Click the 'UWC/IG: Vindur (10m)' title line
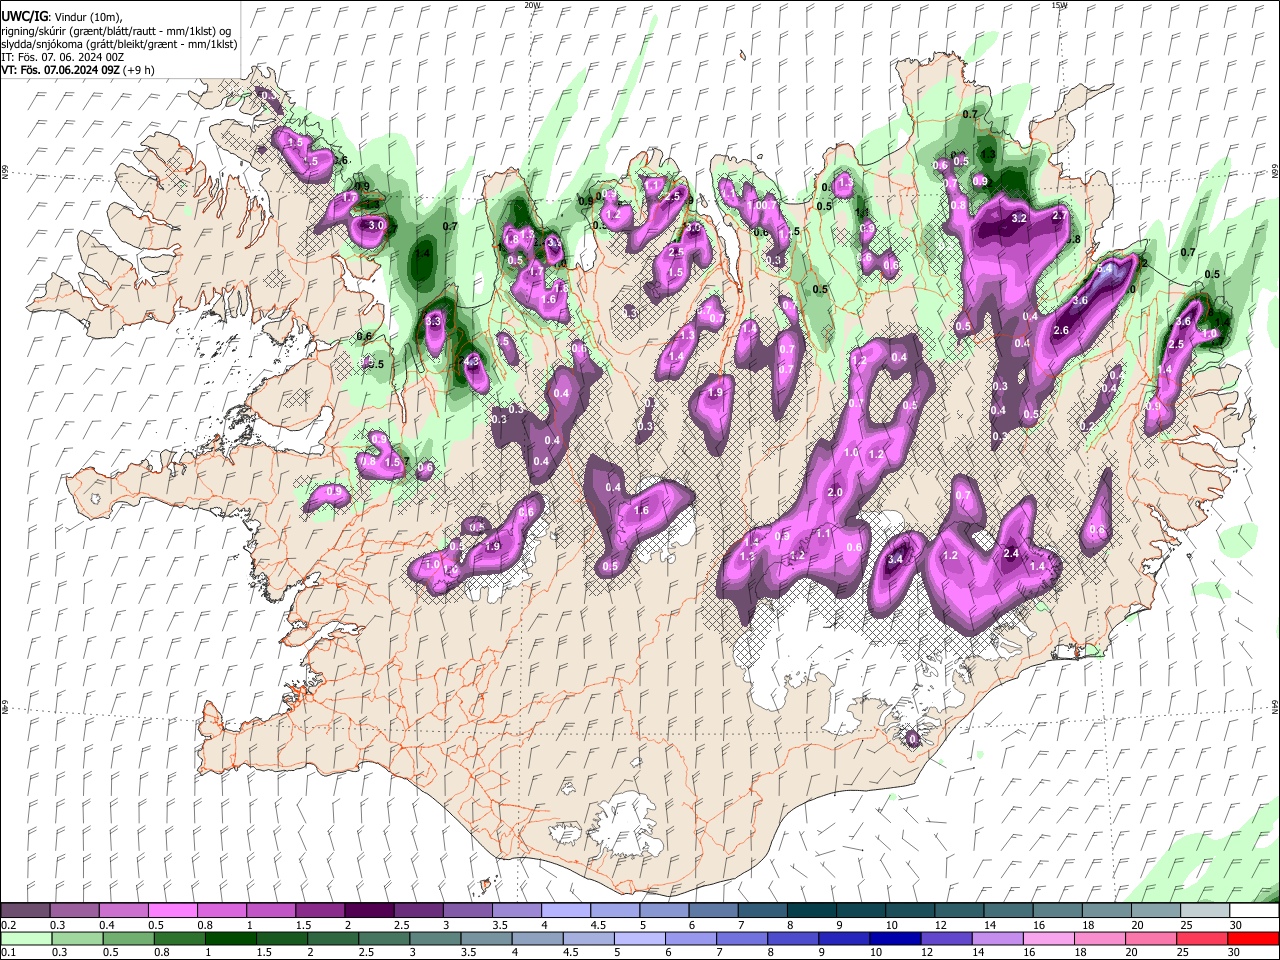This screenshot has height=960, width=1280. coord(62,17)
